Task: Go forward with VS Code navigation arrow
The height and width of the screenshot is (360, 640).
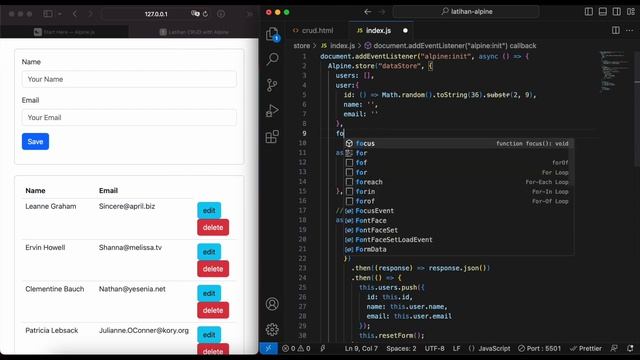Action: 382,12
